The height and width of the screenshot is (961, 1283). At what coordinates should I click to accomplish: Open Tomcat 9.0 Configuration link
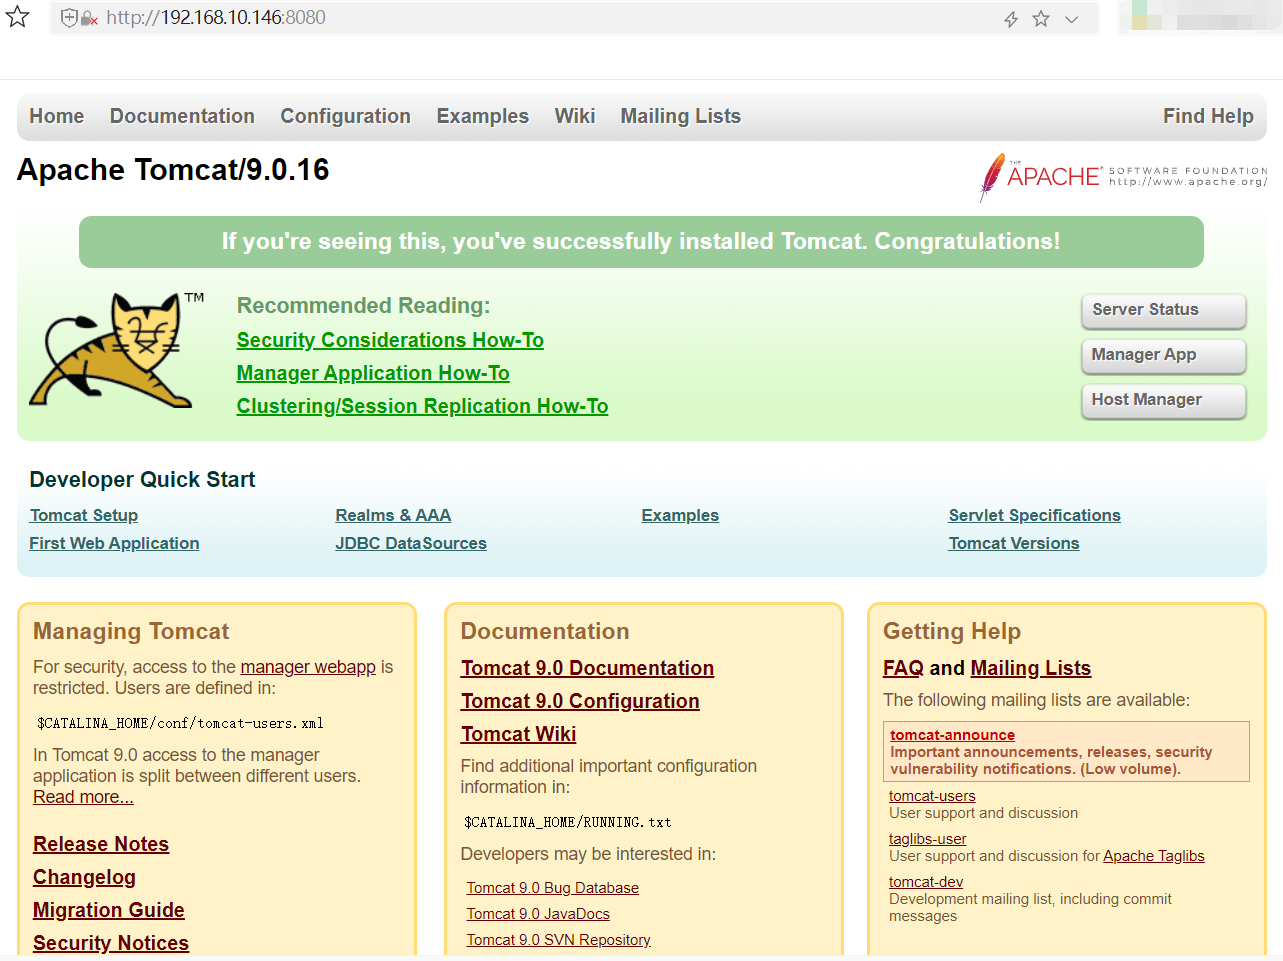point(580,701)
